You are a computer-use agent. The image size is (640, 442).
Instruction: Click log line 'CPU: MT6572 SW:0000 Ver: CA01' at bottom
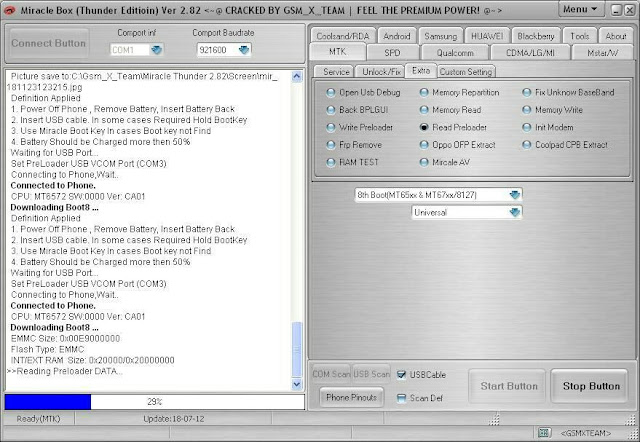pos(78,316)
